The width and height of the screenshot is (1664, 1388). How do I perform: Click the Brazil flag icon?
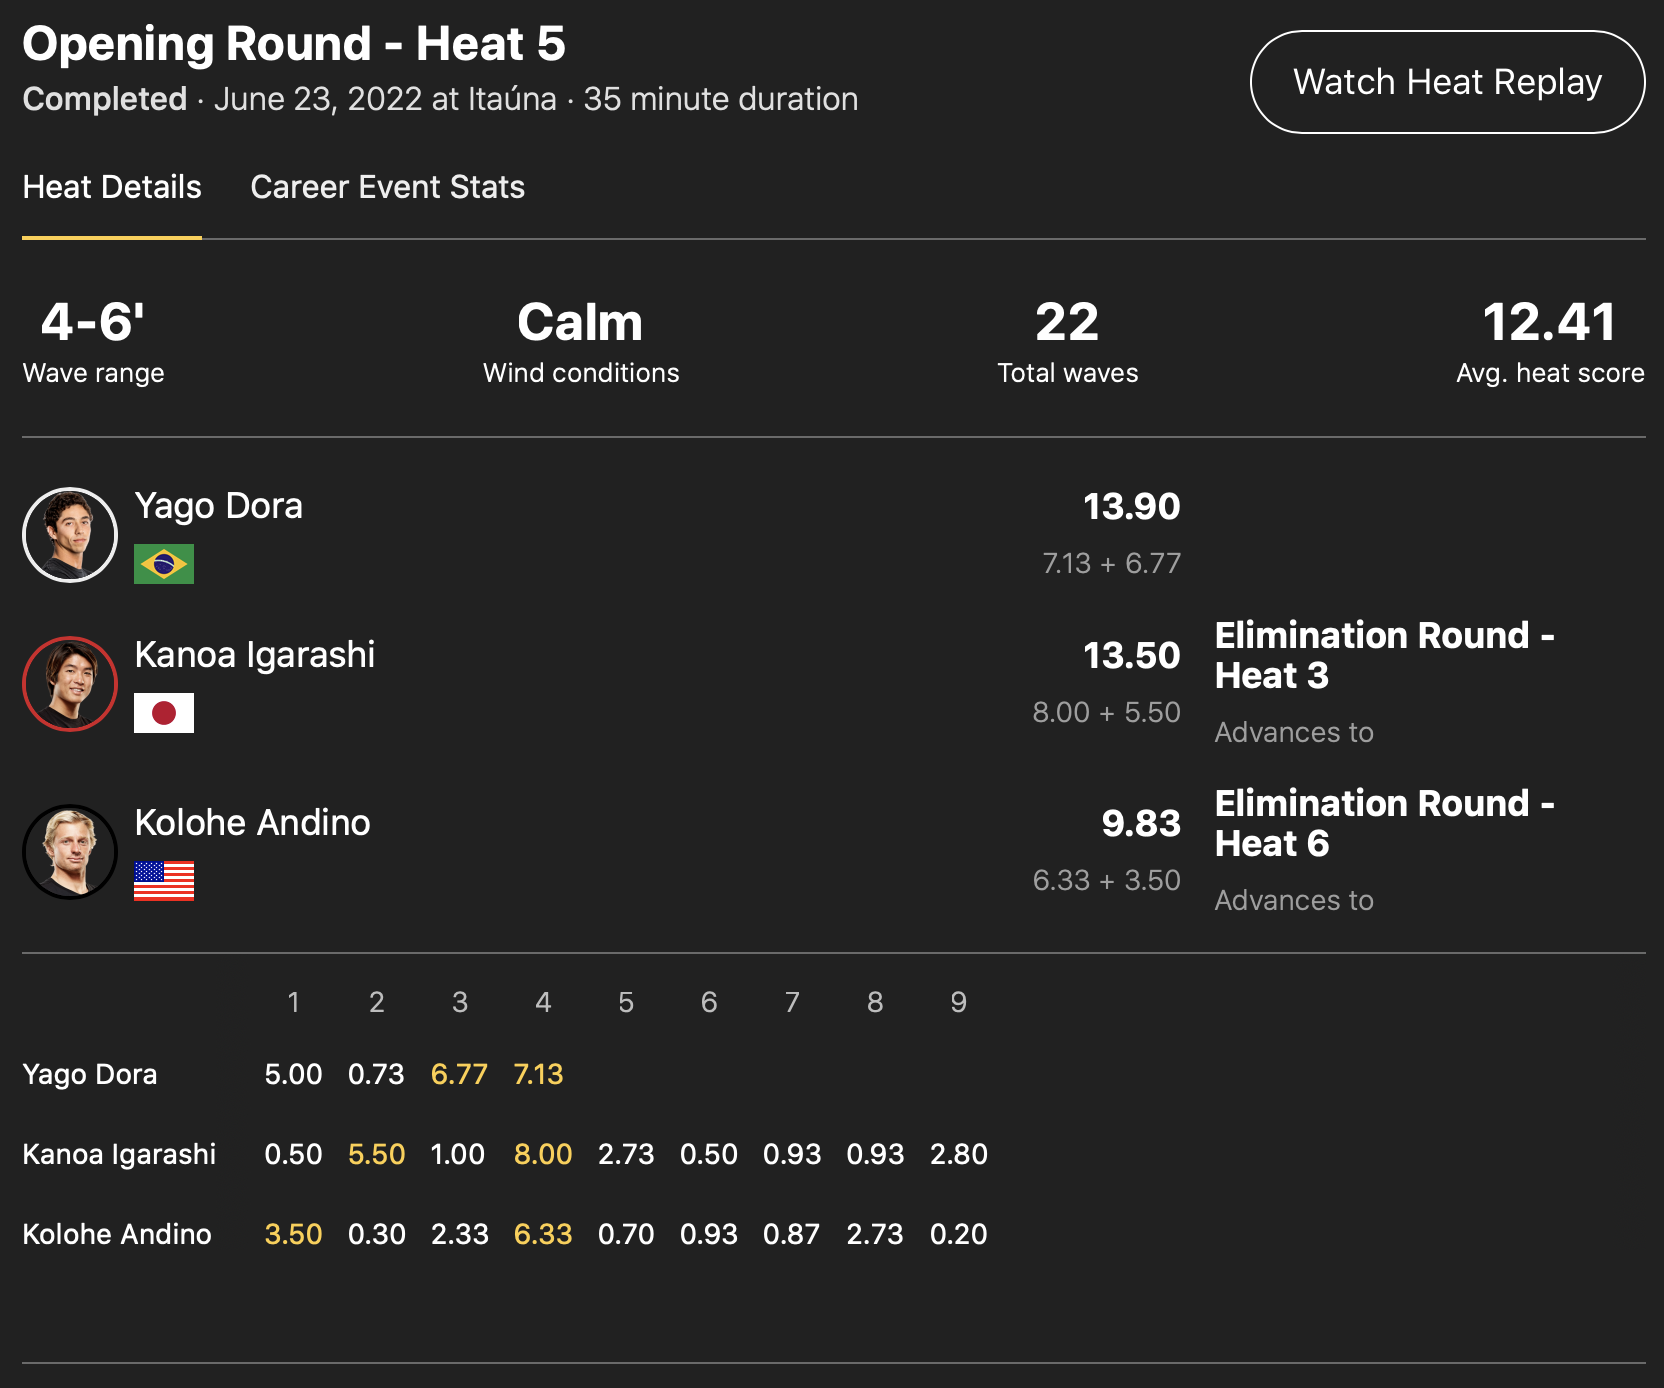(x=164, y=564)
